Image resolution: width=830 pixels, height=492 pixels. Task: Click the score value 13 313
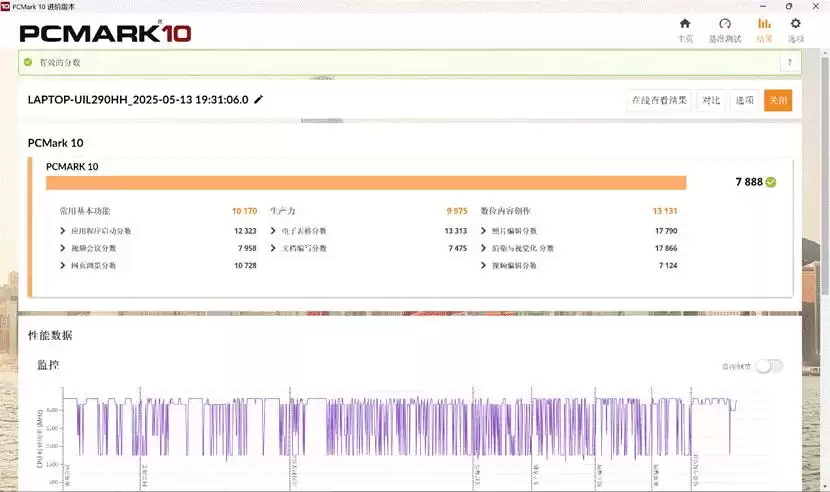pyautogui.click(x=456, y=231)
